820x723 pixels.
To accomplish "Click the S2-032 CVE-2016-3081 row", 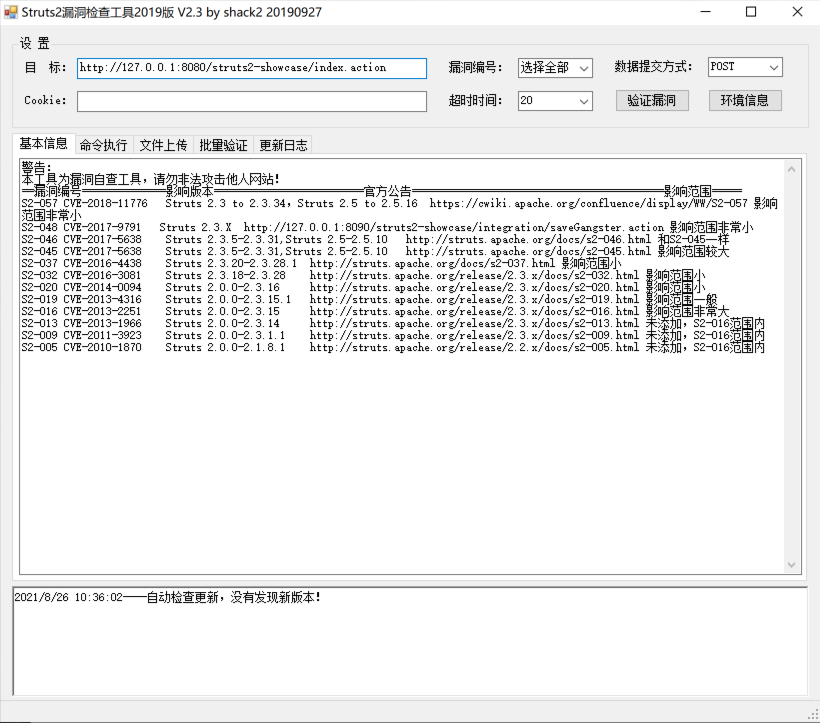I will pos(363,276).
